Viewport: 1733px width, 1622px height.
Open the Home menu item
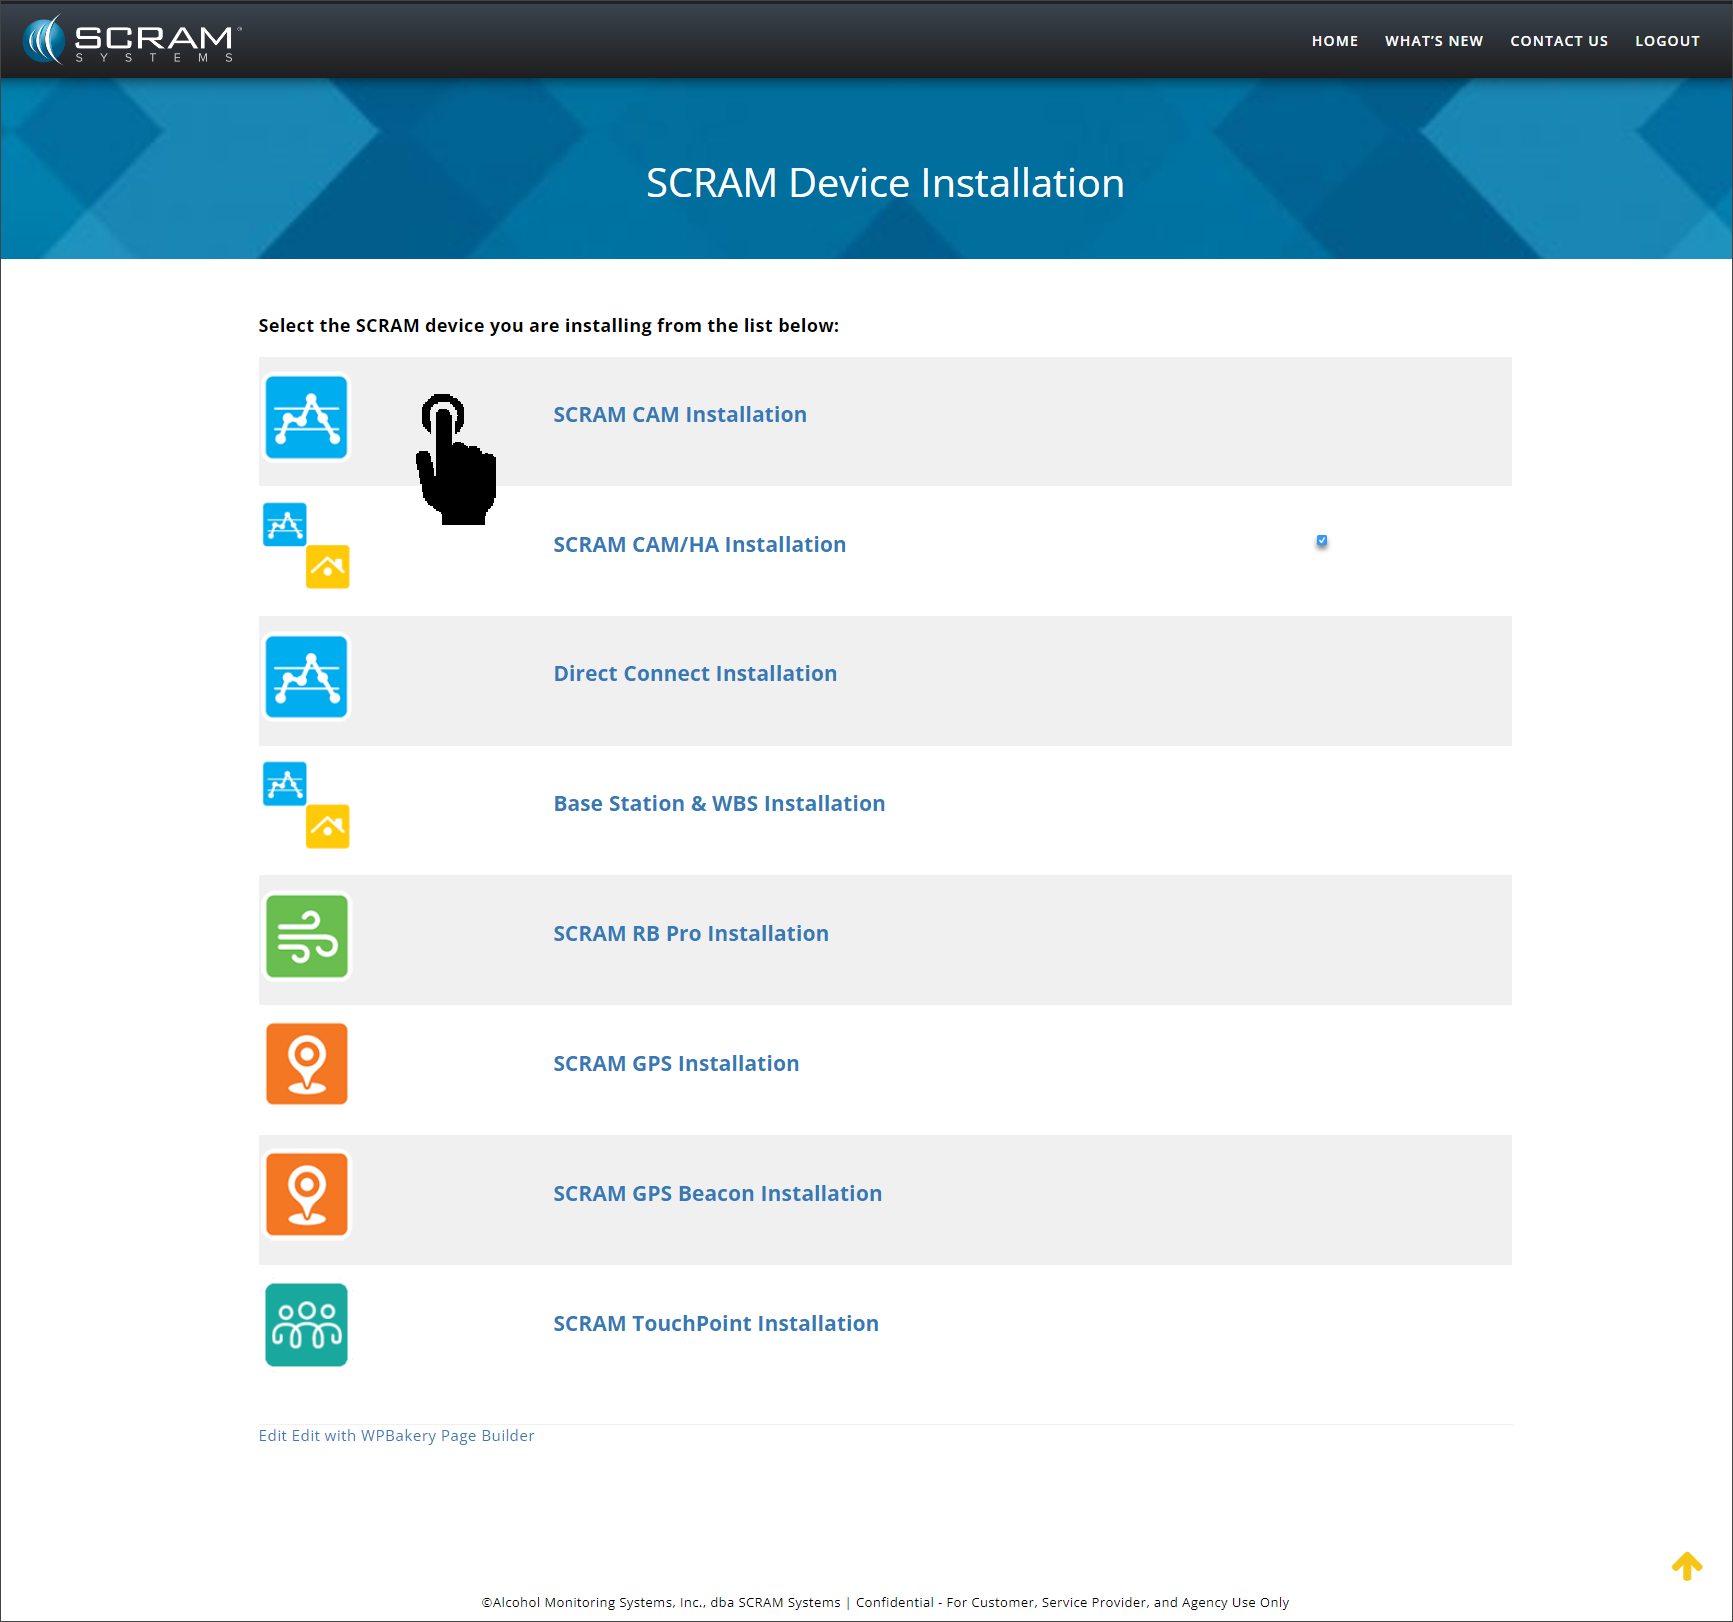pos(1334,41)
